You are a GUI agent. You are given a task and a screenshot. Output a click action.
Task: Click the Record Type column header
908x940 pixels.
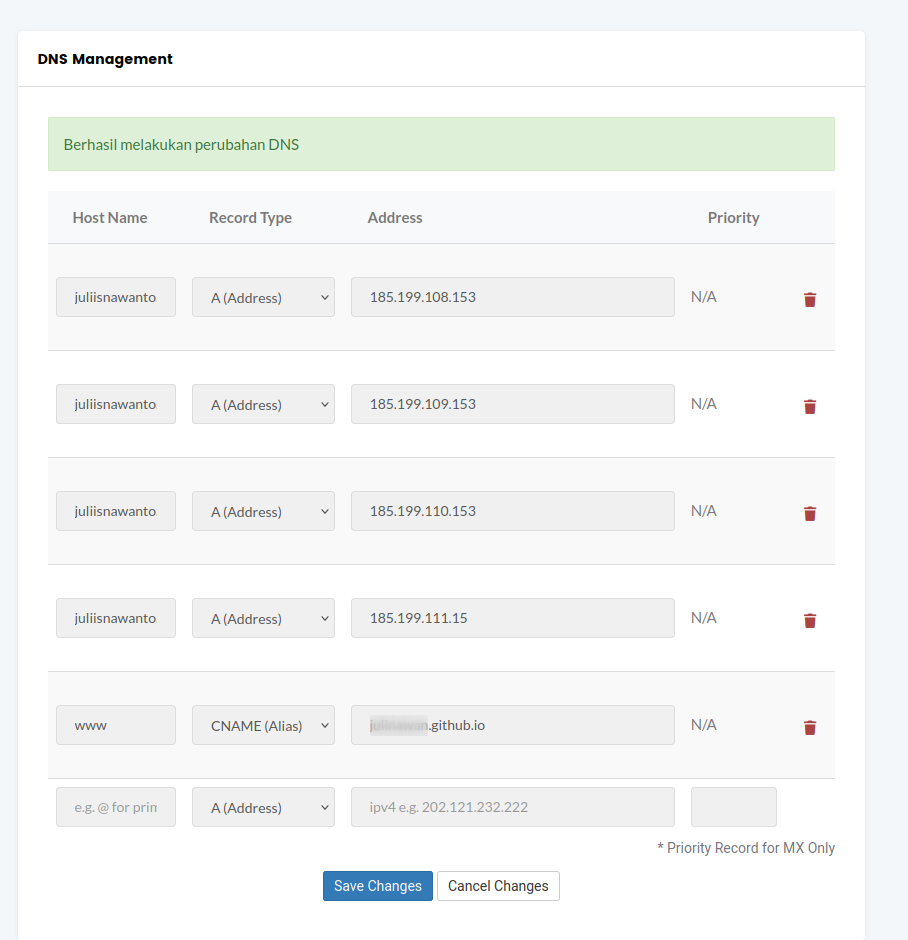click(251, 218)
